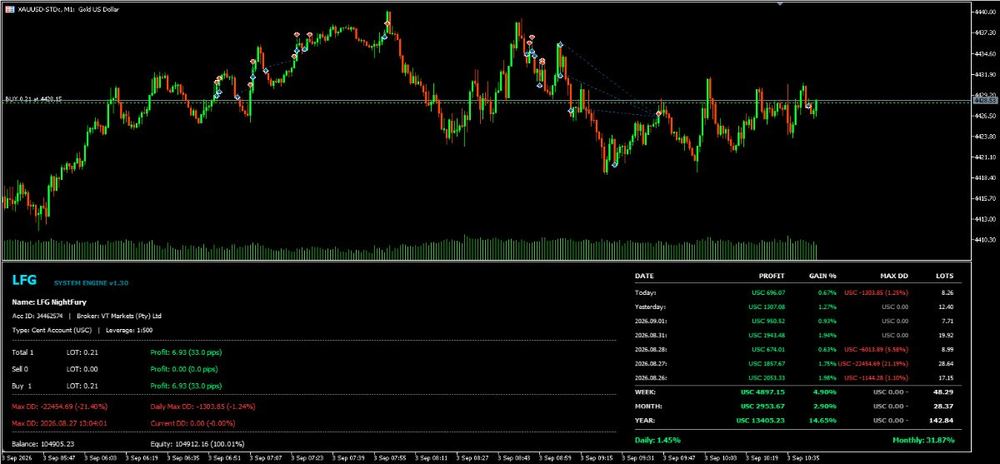
Task: Click Profit: 0.00 (0.0 pips) value
Action: click(184, 369)
